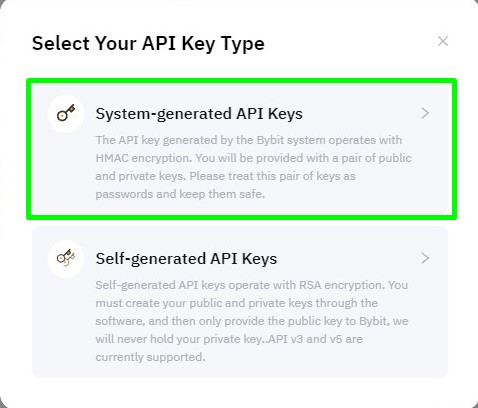Click the Select Your API Key Type title

point(148,44)
